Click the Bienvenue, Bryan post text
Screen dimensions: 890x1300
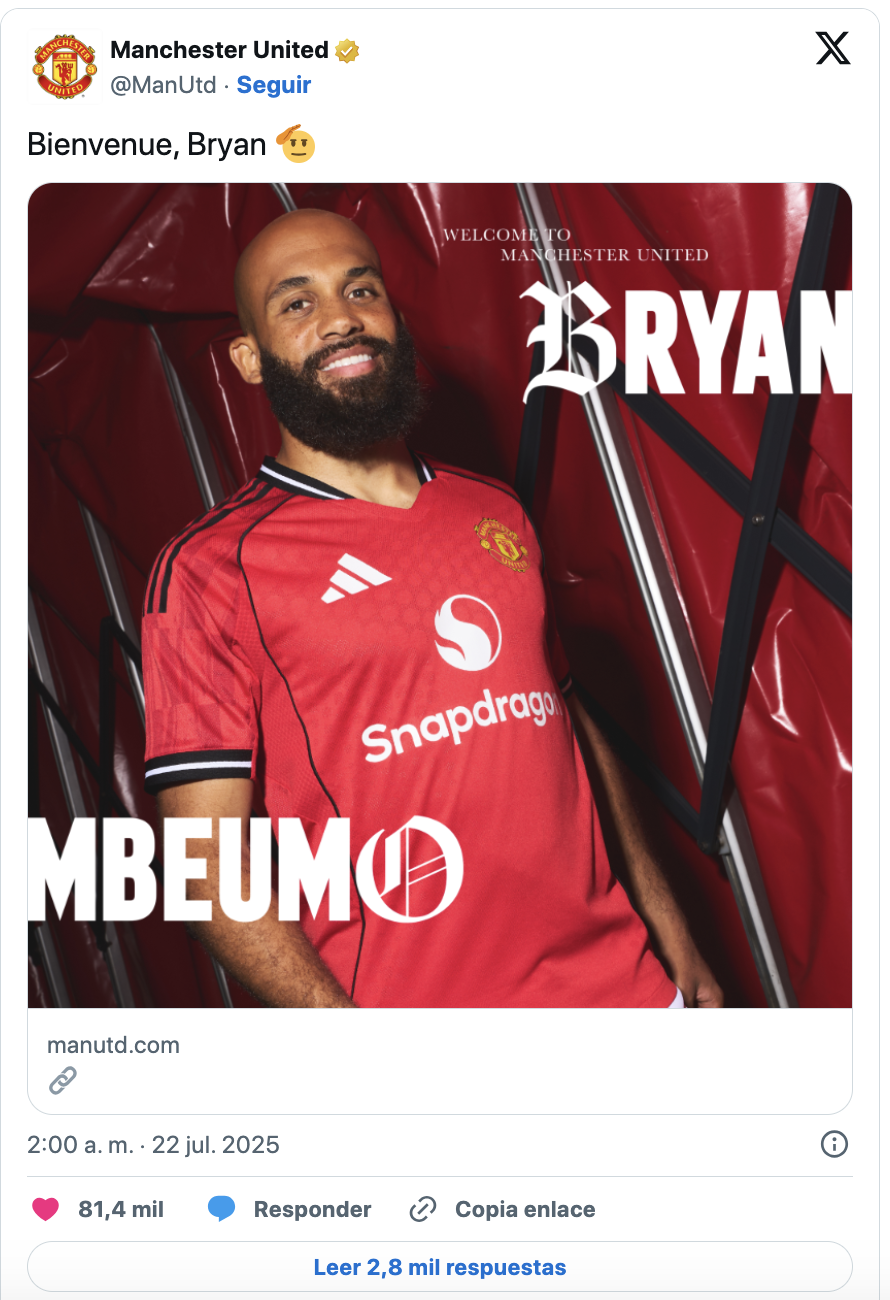(146, 145)
